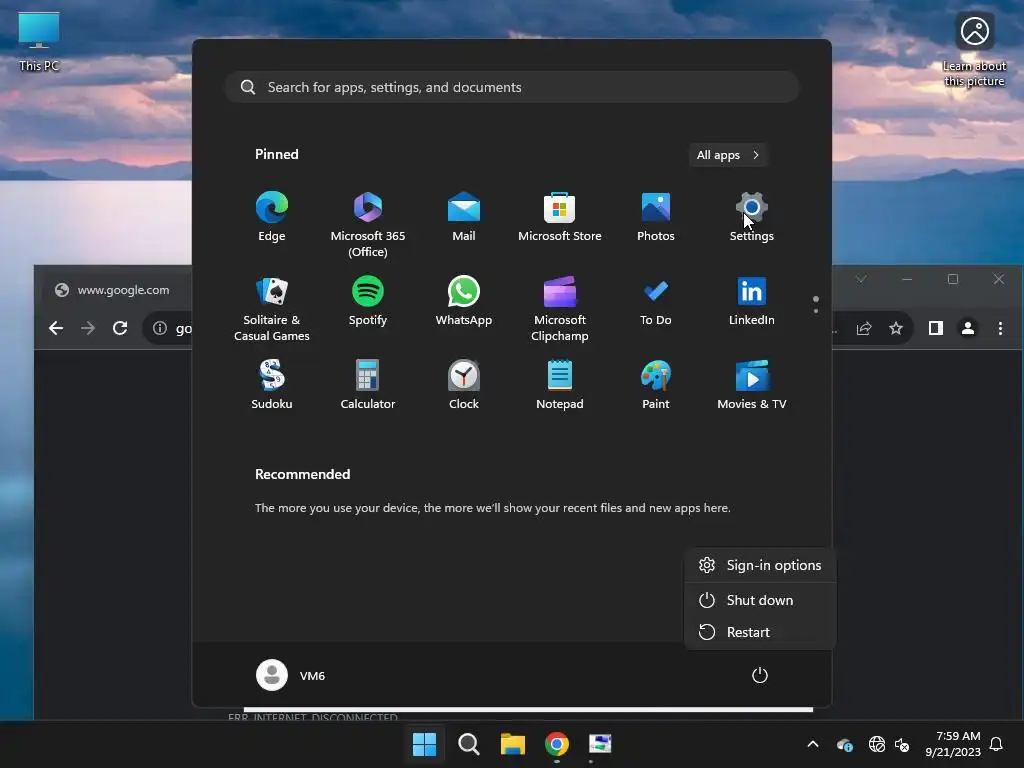
Task: Choose Sign-in options from power menu
Action: pyautogui.click(x=760, y=566)
